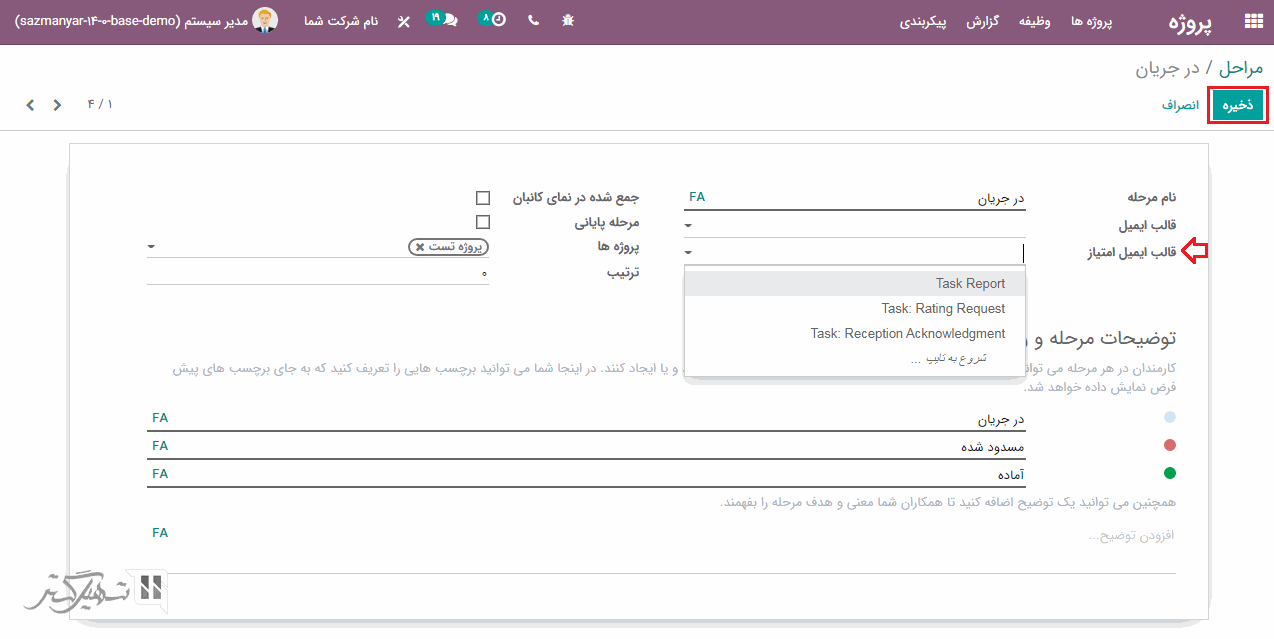Enable the 'مرحله پایانی' checkbox
Image resolution: width=1274 pixels, height=639 pixels.
483,222
